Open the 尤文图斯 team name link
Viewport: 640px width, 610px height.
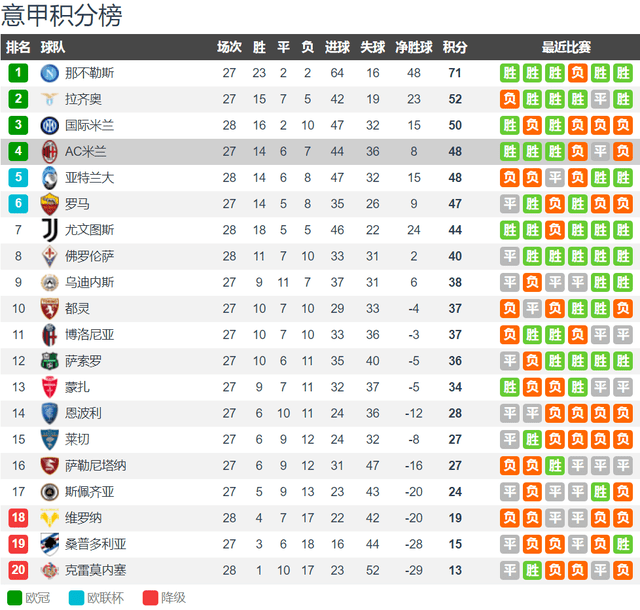(89, 230)
